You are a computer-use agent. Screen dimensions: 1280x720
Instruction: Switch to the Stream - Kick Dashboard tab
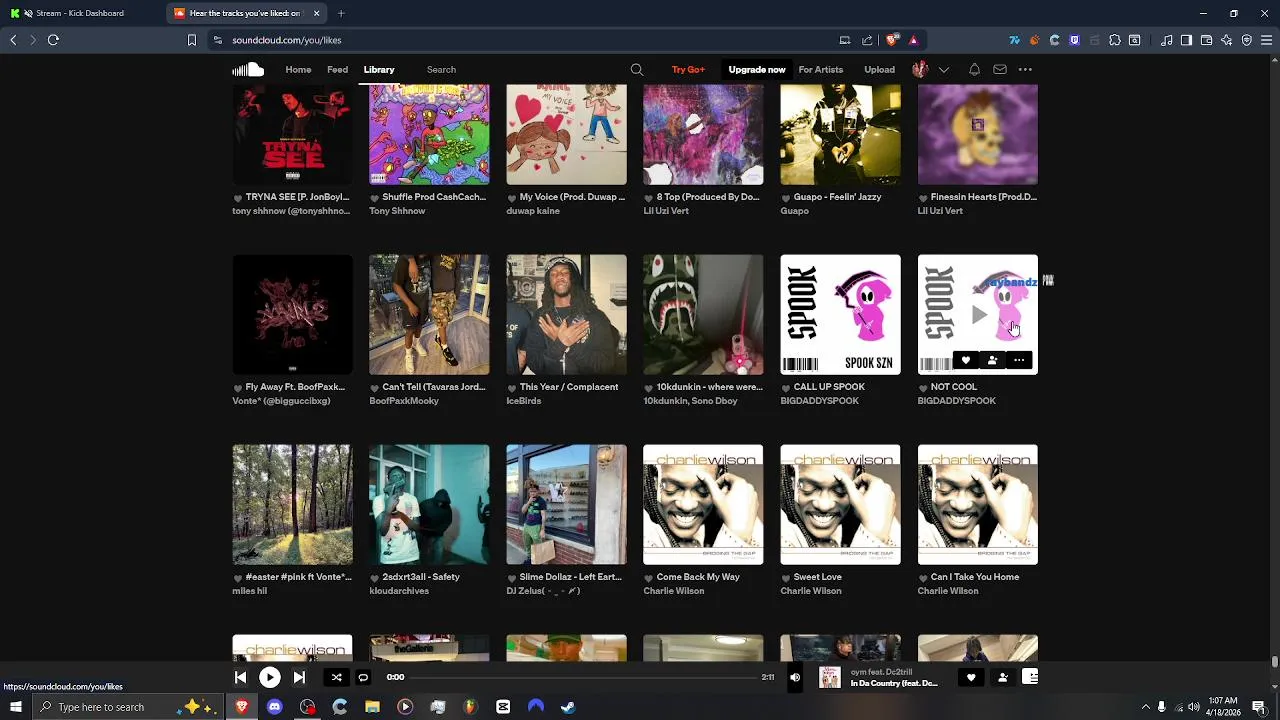coord(82,13)
